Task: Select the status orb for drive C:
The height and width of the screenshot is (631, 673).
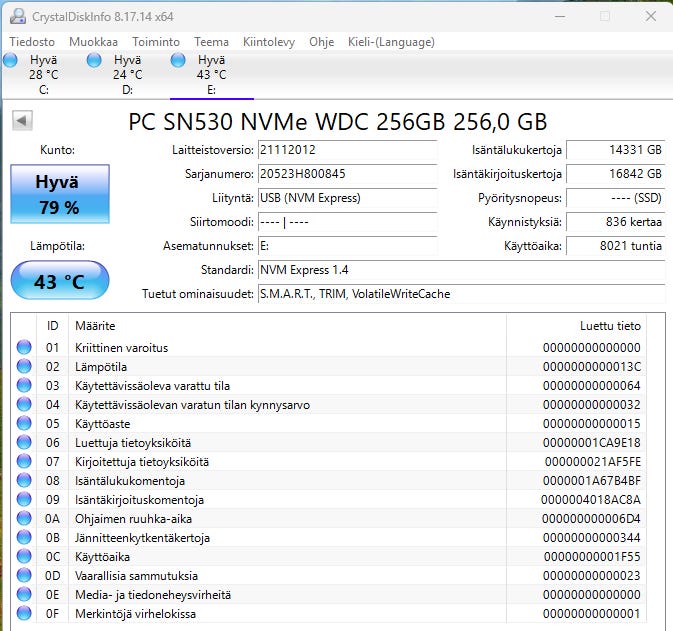Action: [x=12, y=61]
